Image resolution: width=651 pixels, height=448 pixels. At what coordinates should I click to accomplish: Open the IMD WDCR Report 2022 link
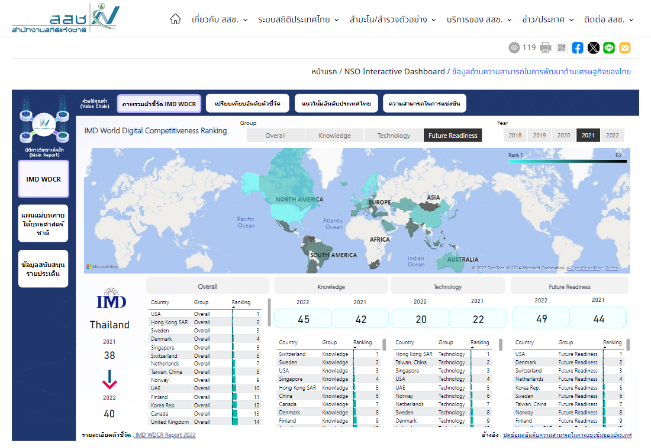tap(165, 435)
